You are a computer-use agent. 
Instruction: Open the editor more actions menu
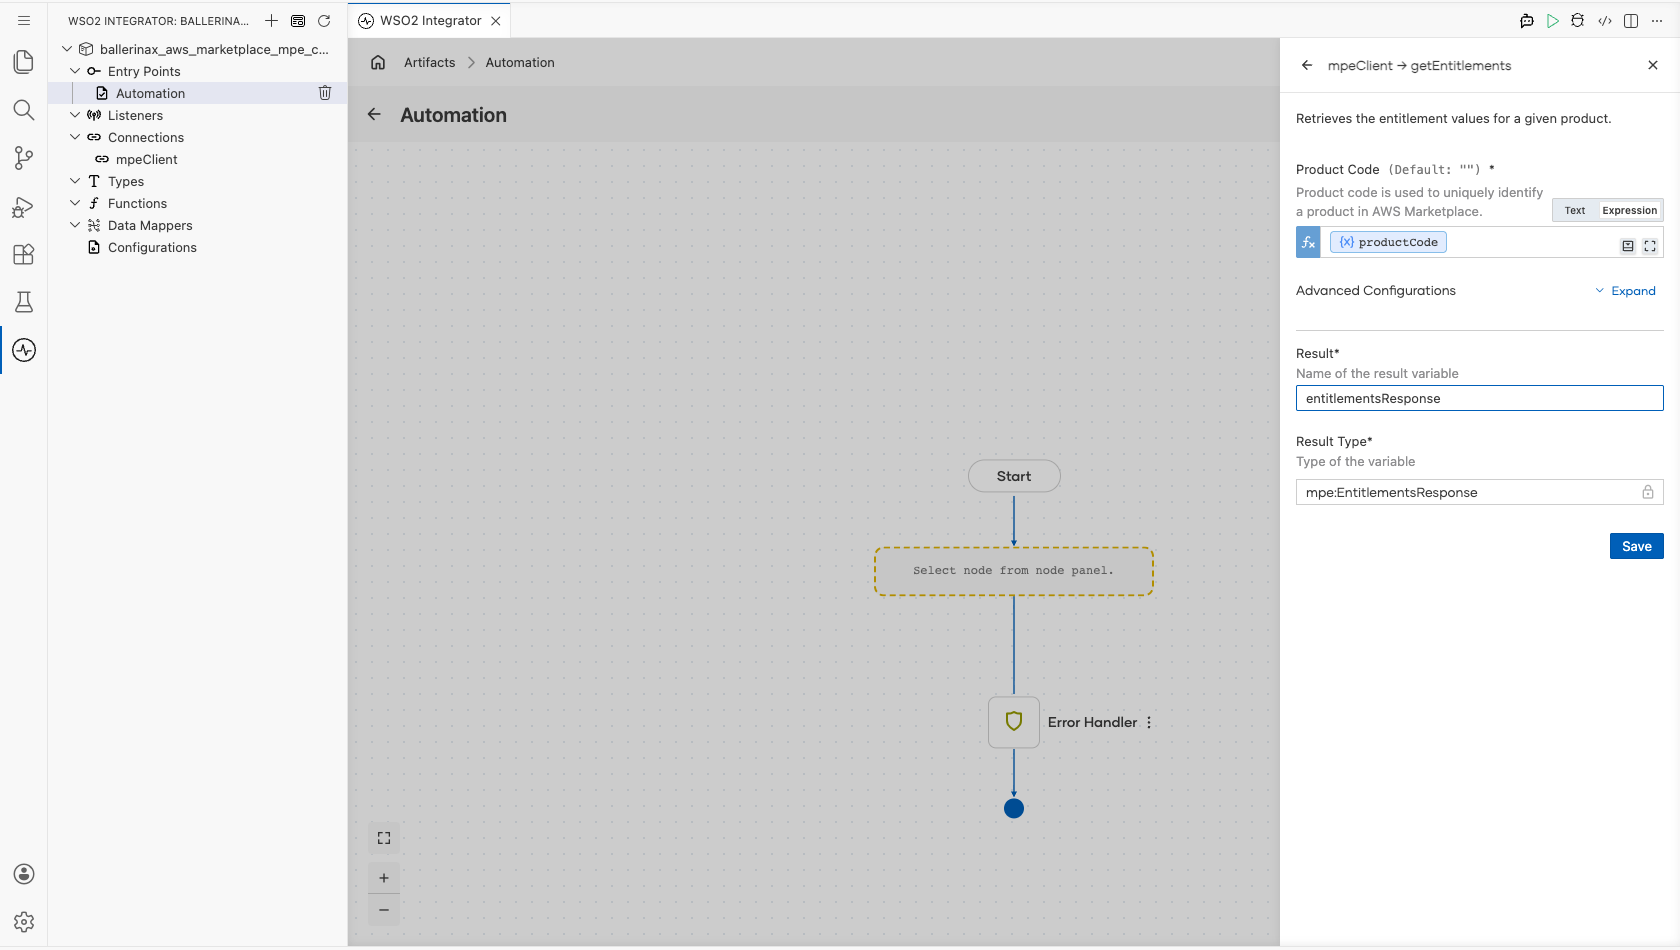point(1657,20)
